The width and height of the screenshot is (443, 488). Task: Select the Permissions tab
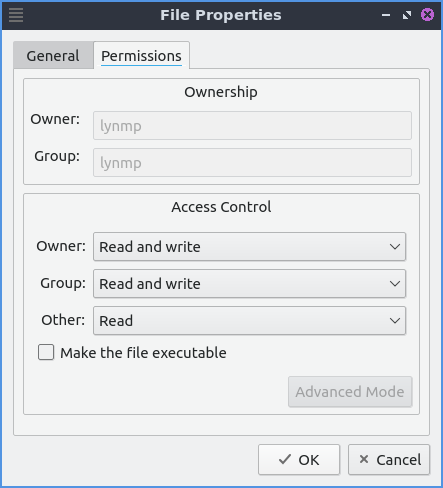click(141, 56)
